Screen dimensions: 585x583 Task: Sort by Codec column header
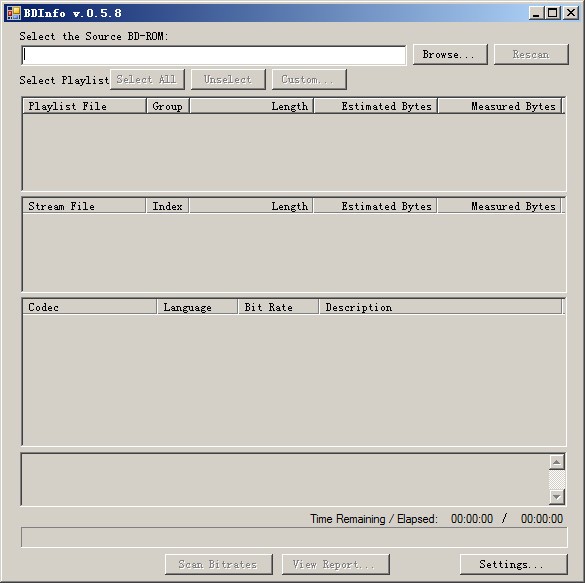click(x=90, y=307)
